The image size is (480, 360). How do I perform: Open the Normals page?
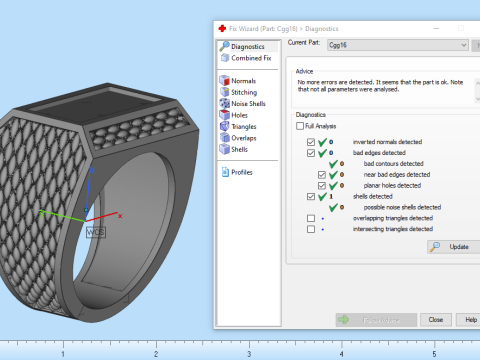coord(244,81)
